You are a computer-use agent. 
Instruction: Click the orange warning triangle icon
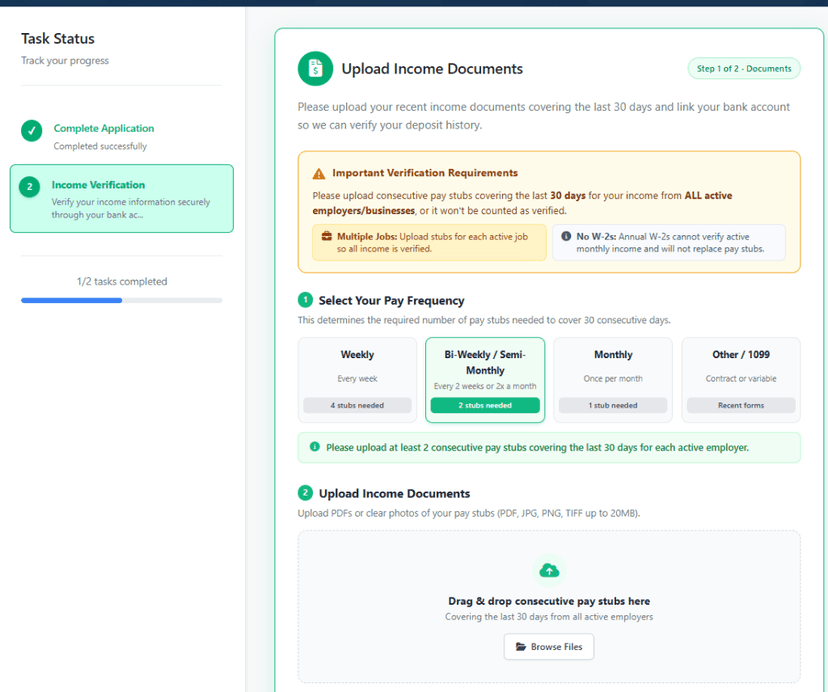point(319,173)
